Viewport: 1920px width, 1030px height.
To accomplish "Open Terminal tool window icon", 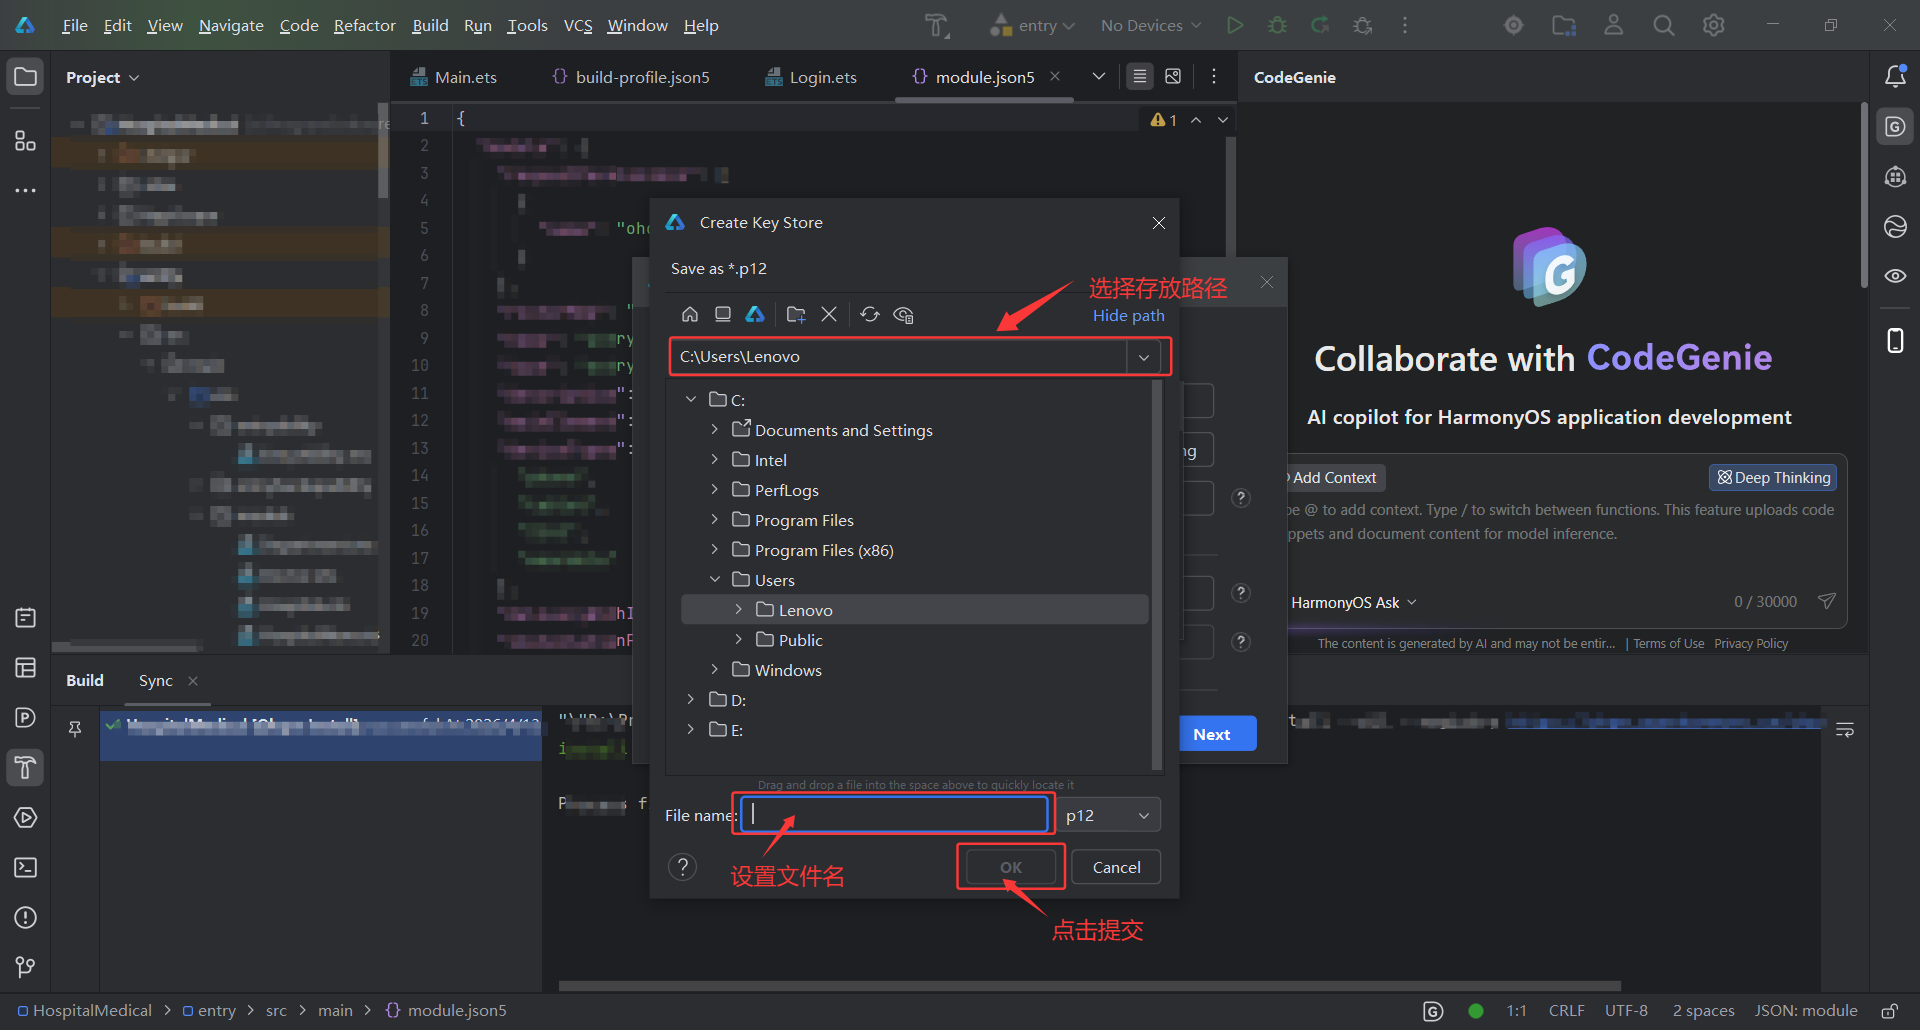I will pos(25,867).
